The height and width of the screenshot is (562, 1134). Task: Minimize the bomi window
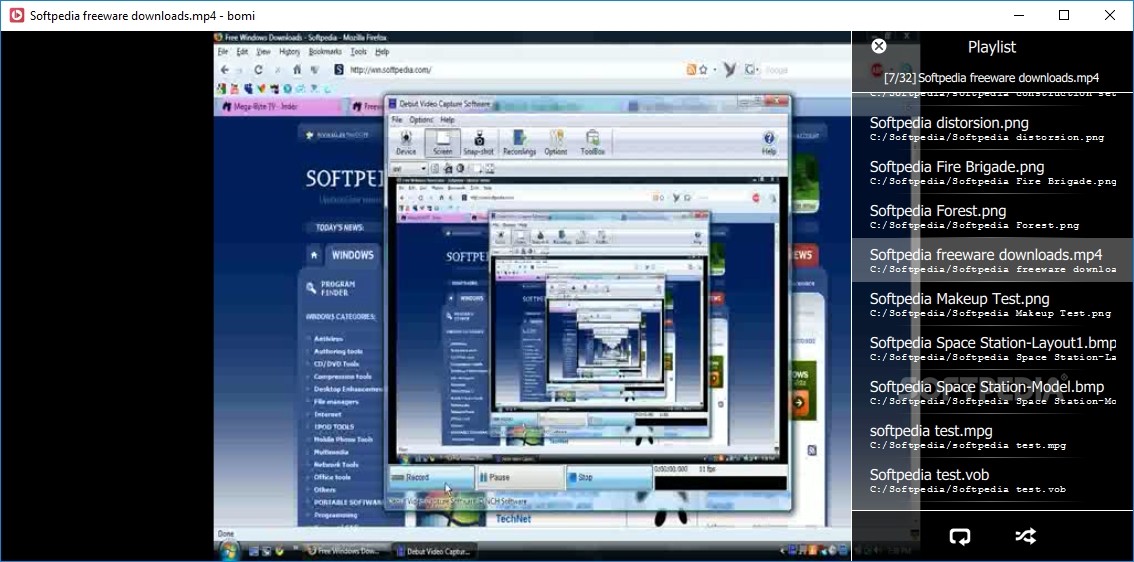1018,15
